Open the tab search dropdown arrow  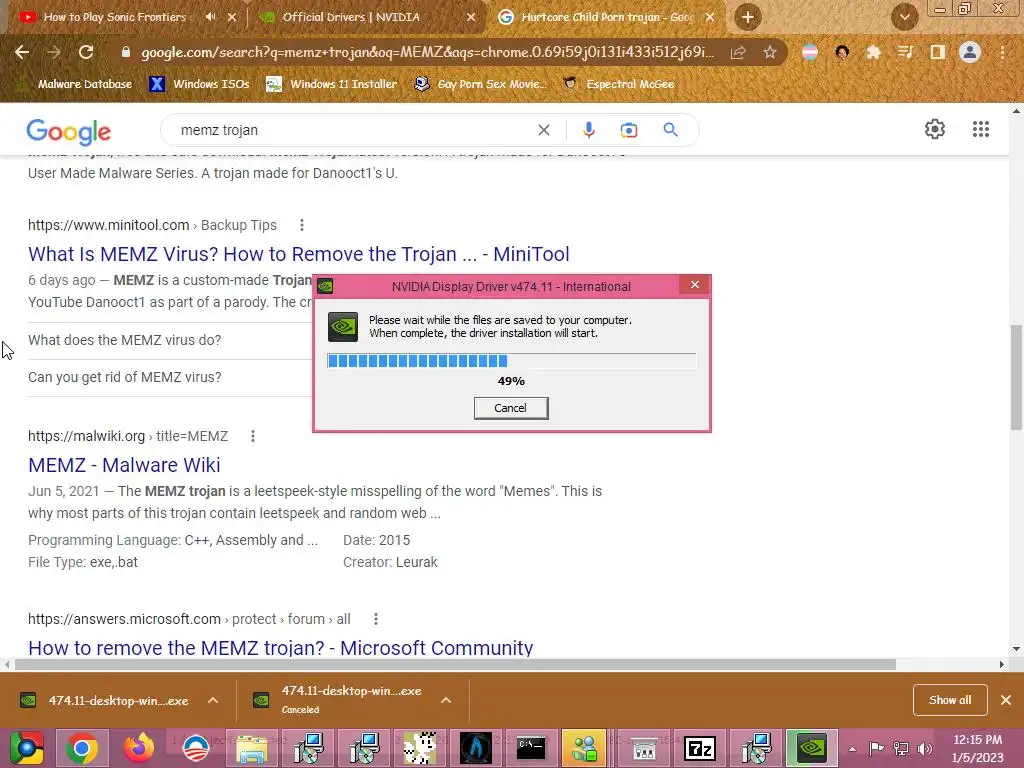point(904,18)
